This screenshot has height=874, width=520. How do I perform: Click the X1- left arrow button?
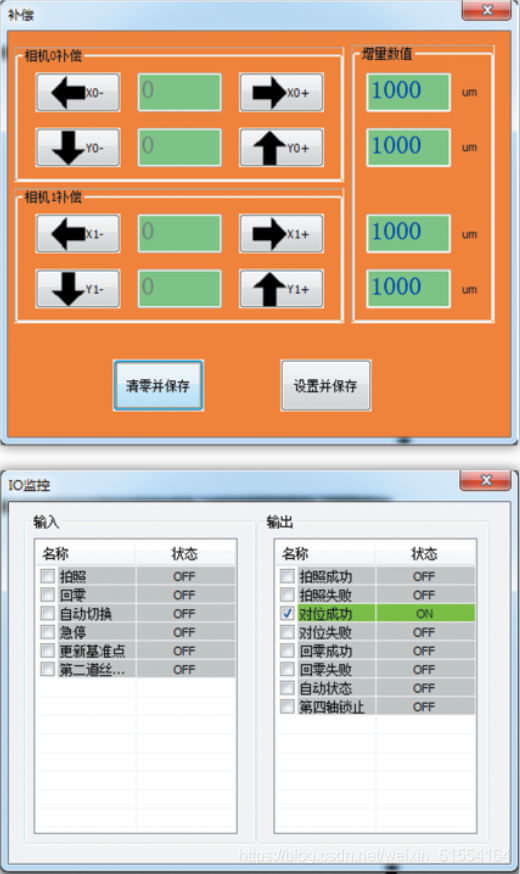(x=78, y=234)
